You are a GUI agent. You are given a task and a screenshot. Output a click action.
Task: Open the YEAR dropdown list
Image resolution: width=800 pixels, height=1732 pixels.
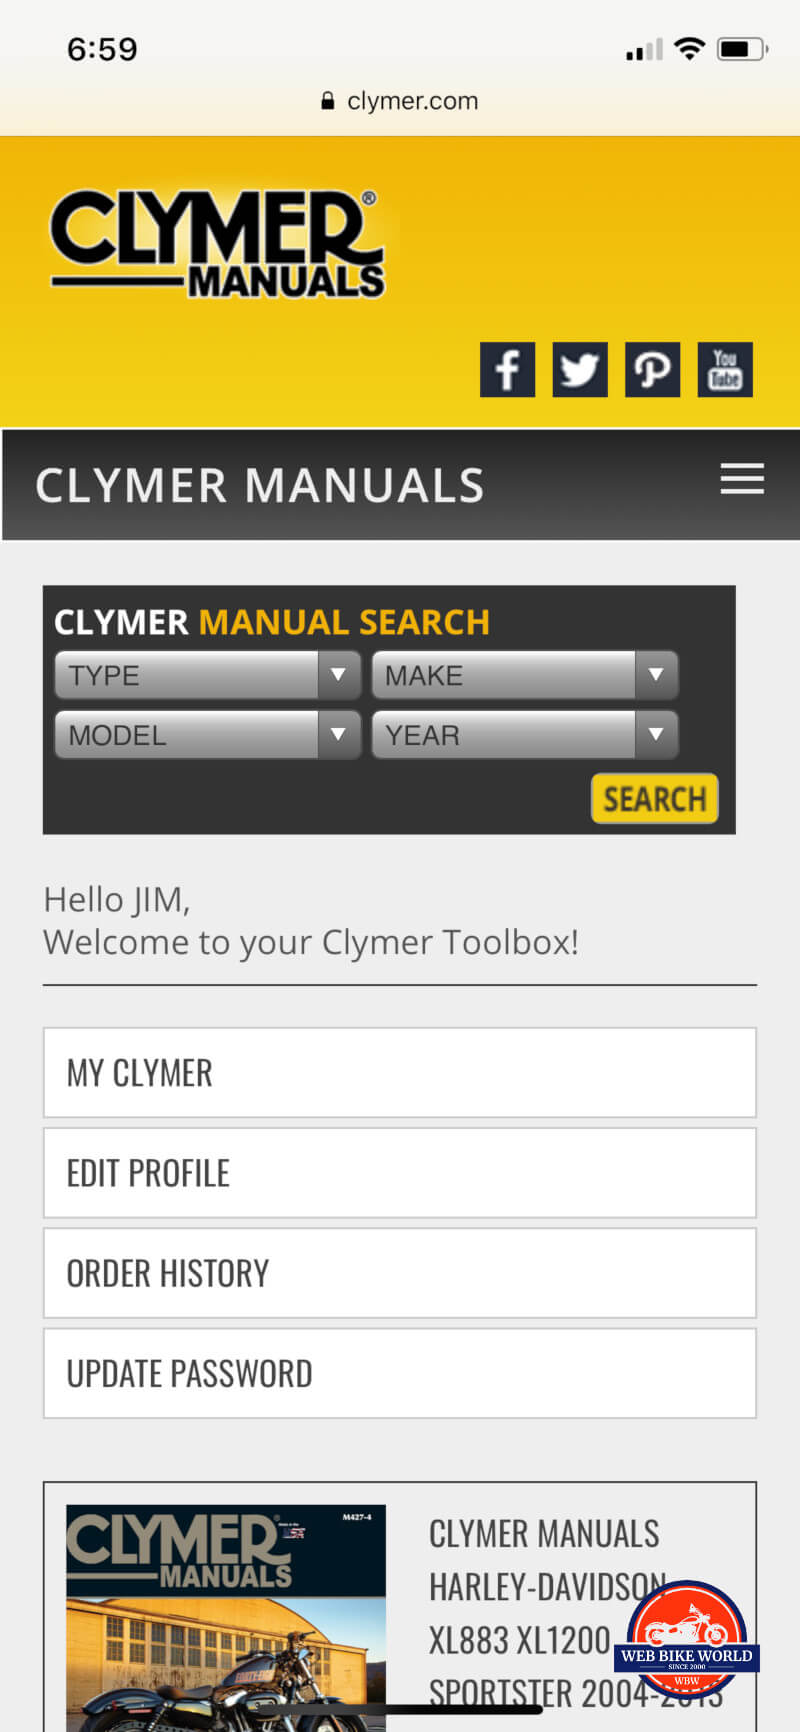click(x=524, y=735)
